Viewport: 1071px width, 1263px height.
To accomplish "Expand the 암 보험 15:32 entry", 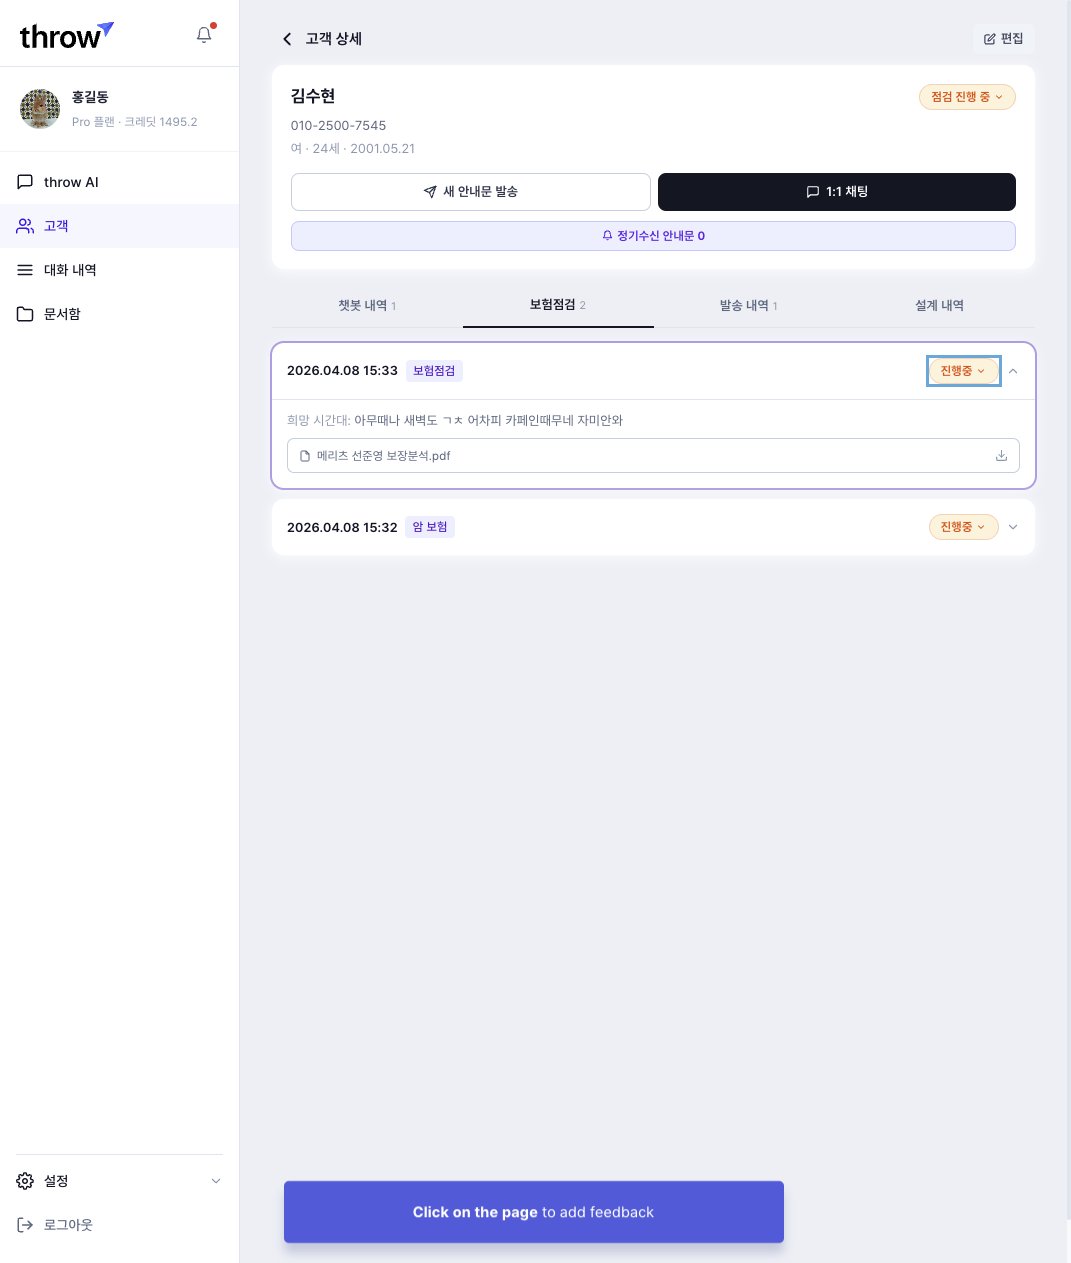I will tap(1013, 527).
